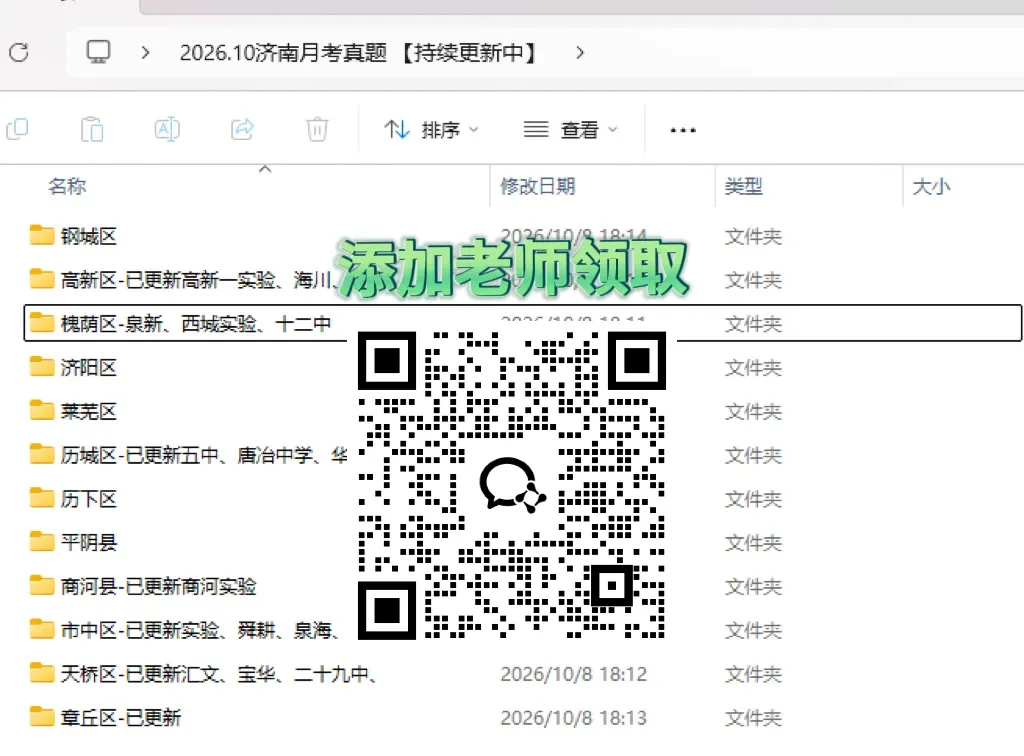Click the 文件夹 type cell of 钢城区
1024x756 pixels.
click(x=753, y=236)
